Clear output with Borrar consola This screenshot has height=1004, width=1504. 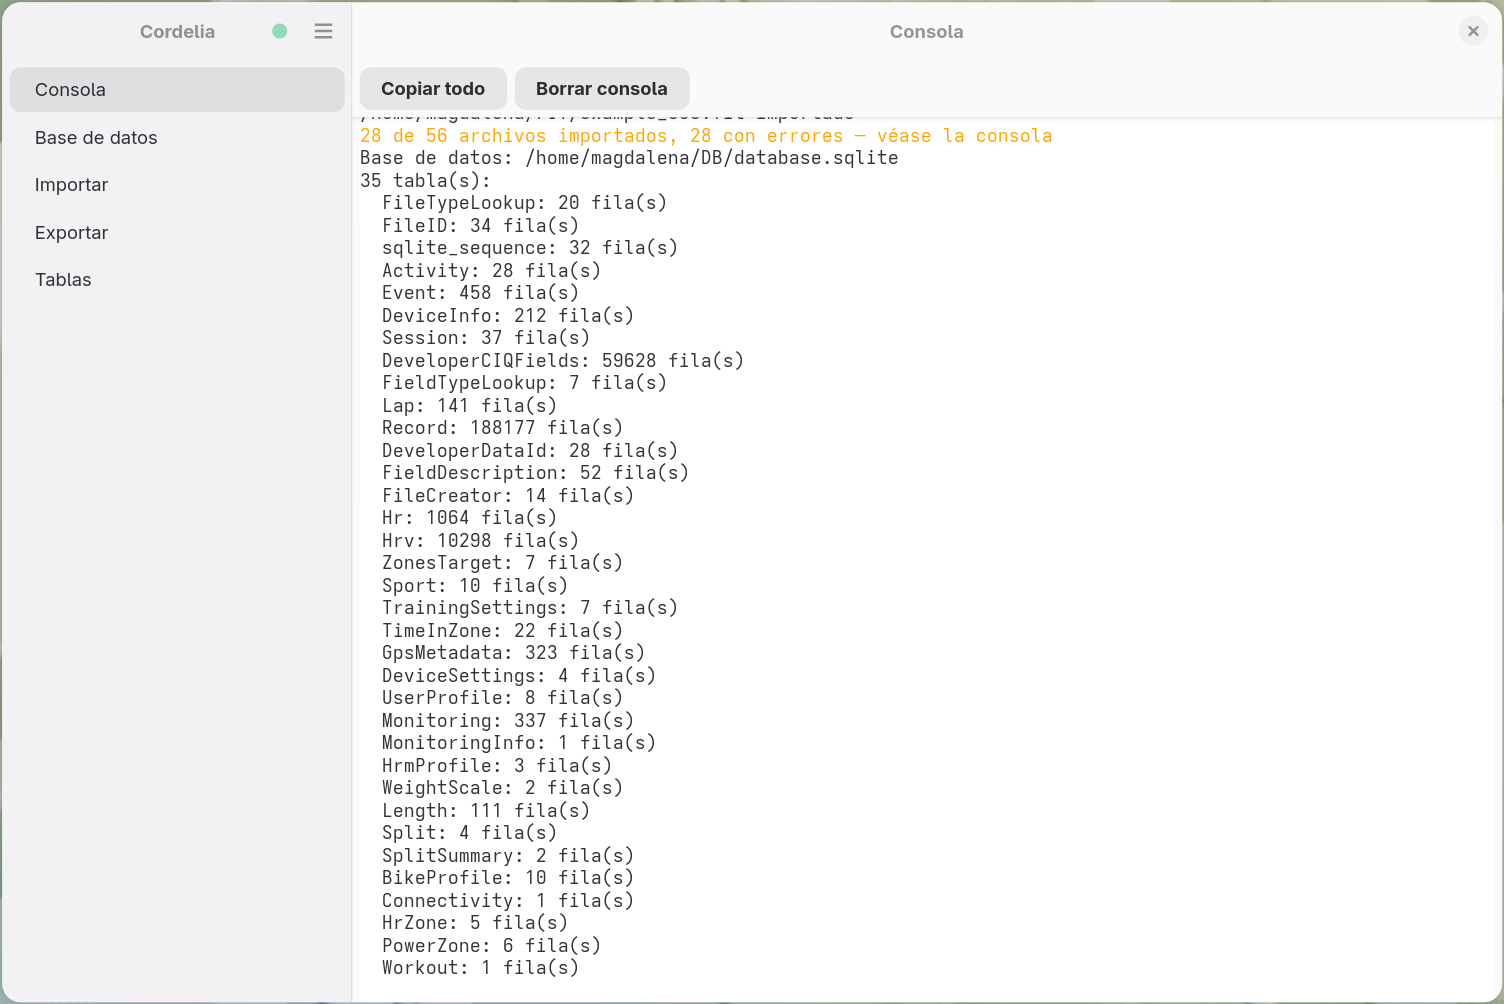[x=602, y=89]
